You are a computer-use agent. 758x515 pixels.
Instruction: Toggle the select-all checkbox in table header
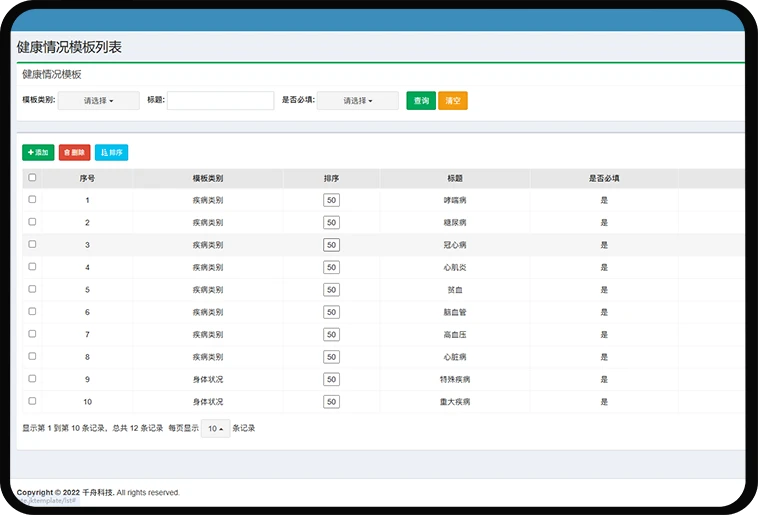pyautogui.click(x=32, y=178)
